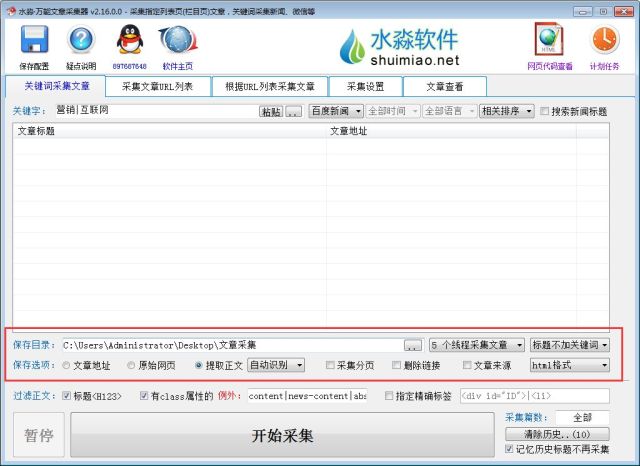Open the 计划任务 clock icon

604,40
